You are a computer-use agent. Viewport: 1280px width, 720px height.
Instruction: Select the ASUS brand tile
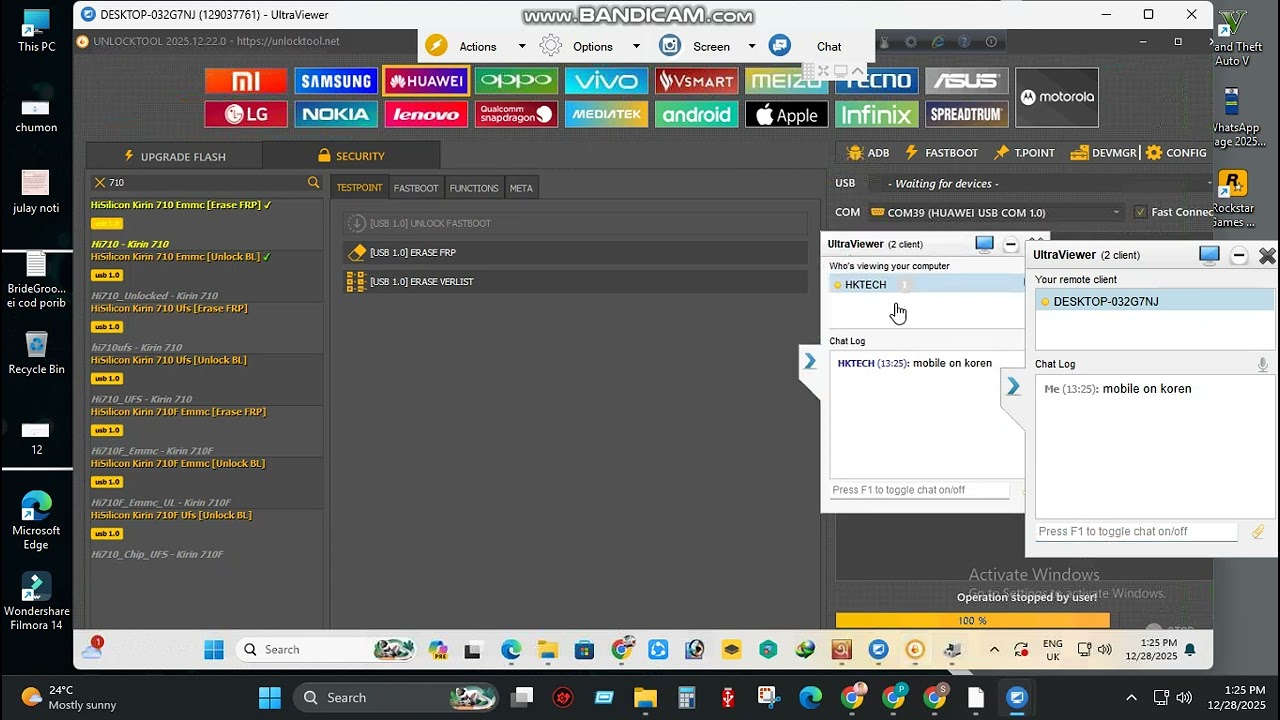pos(966,82)
